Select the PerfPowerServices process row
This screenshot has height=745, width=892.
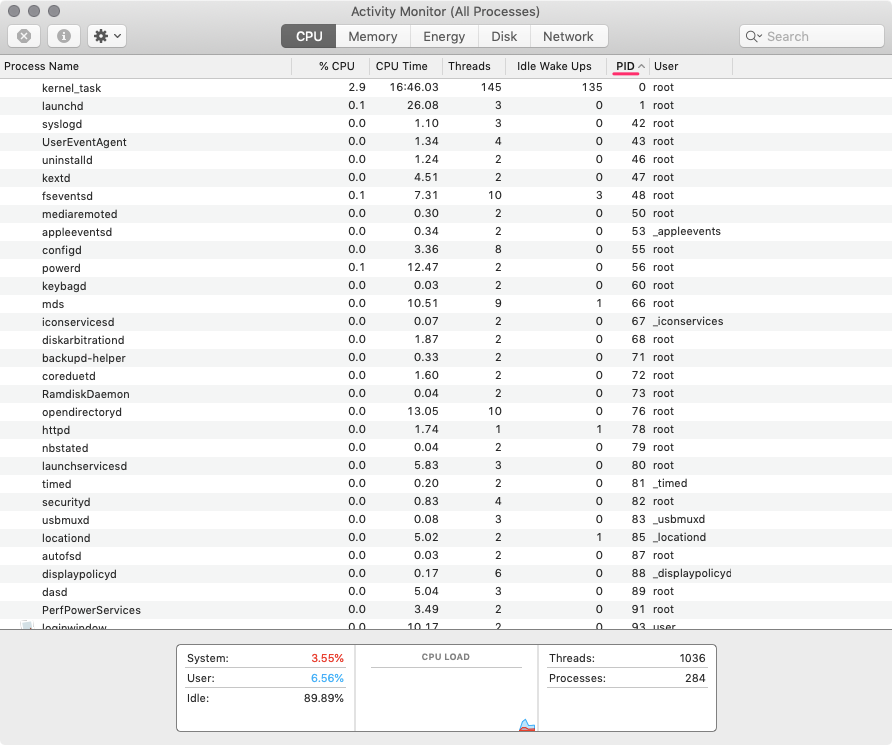coord(446,610)
